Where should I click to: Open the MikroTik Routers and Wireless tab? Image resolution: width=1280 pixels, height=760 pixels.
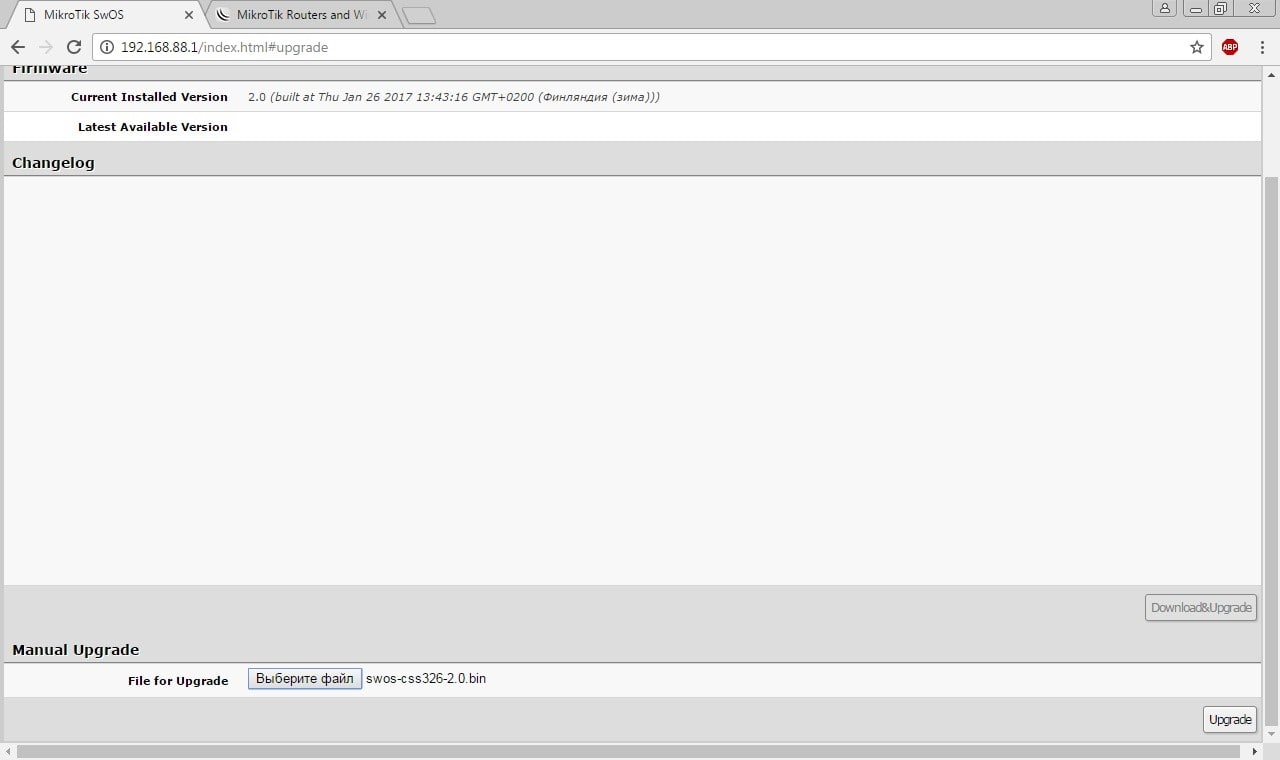click(295, 15)
